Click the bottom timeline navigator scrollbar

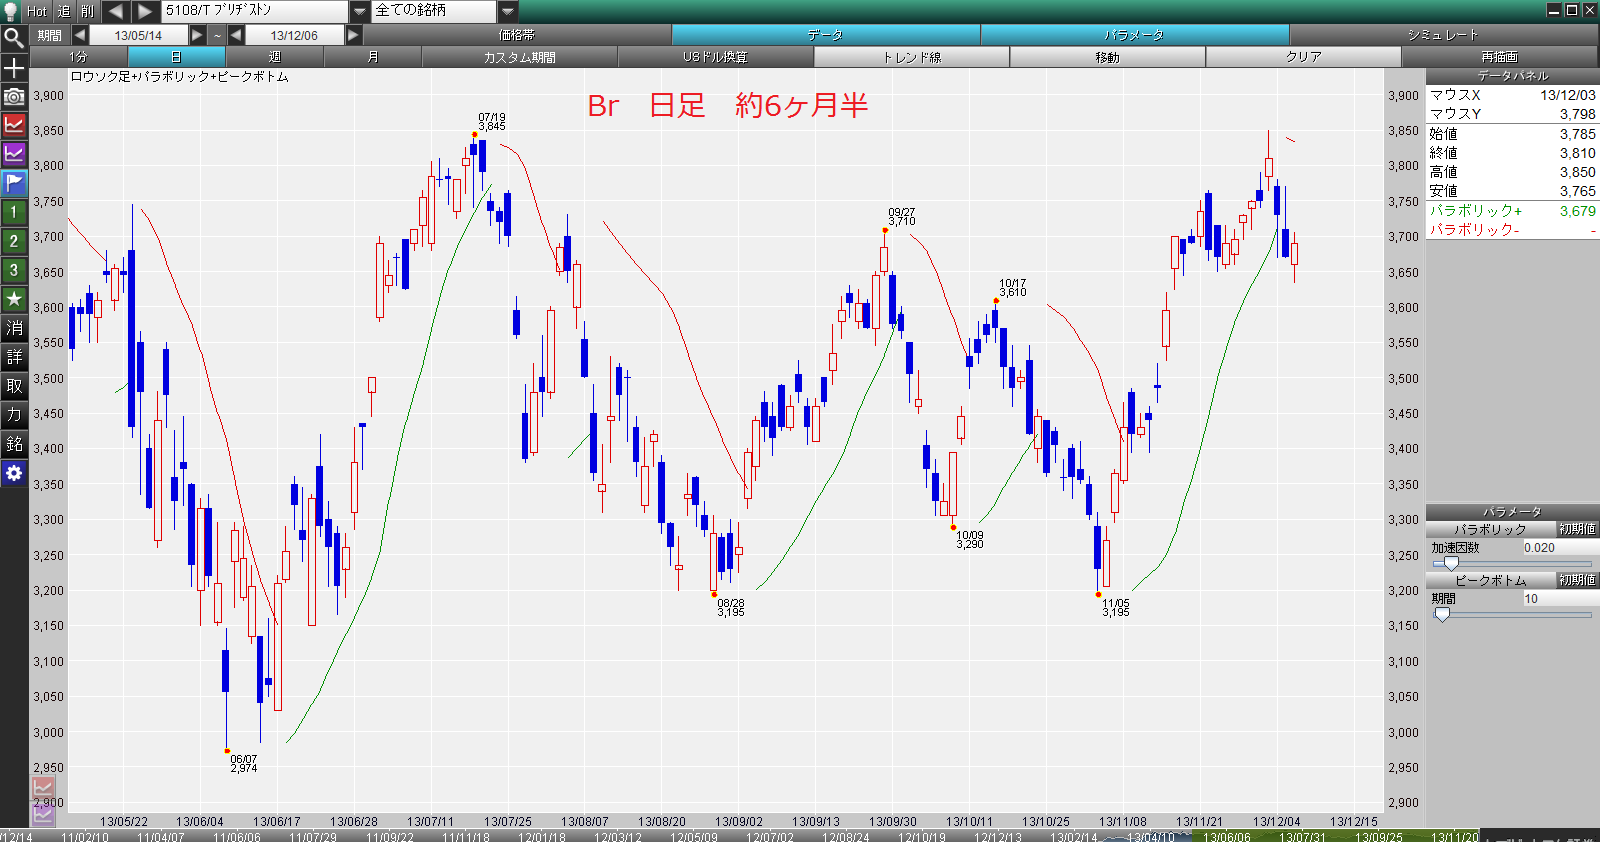[740, 836]
